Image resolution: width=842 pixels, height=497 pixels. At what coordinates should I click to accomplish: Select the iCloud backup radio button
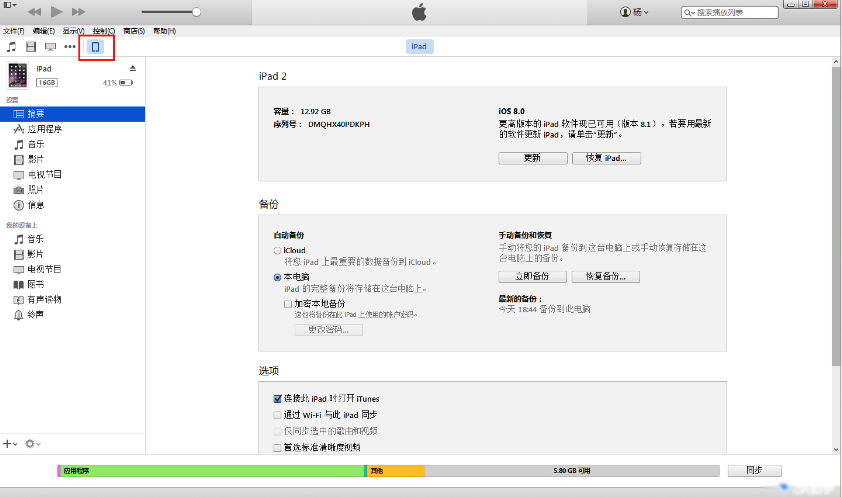[x=278, y=250]
